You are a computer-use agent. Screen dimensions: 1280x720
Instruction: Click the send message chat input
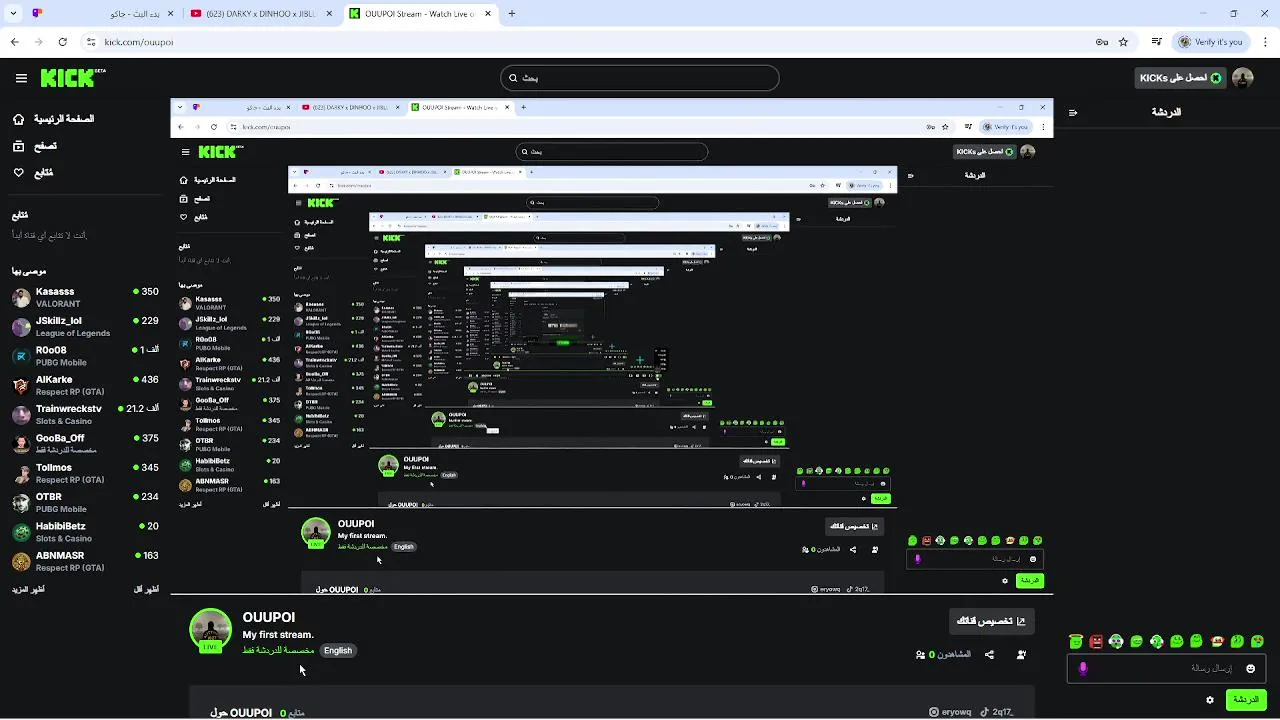1167,668
